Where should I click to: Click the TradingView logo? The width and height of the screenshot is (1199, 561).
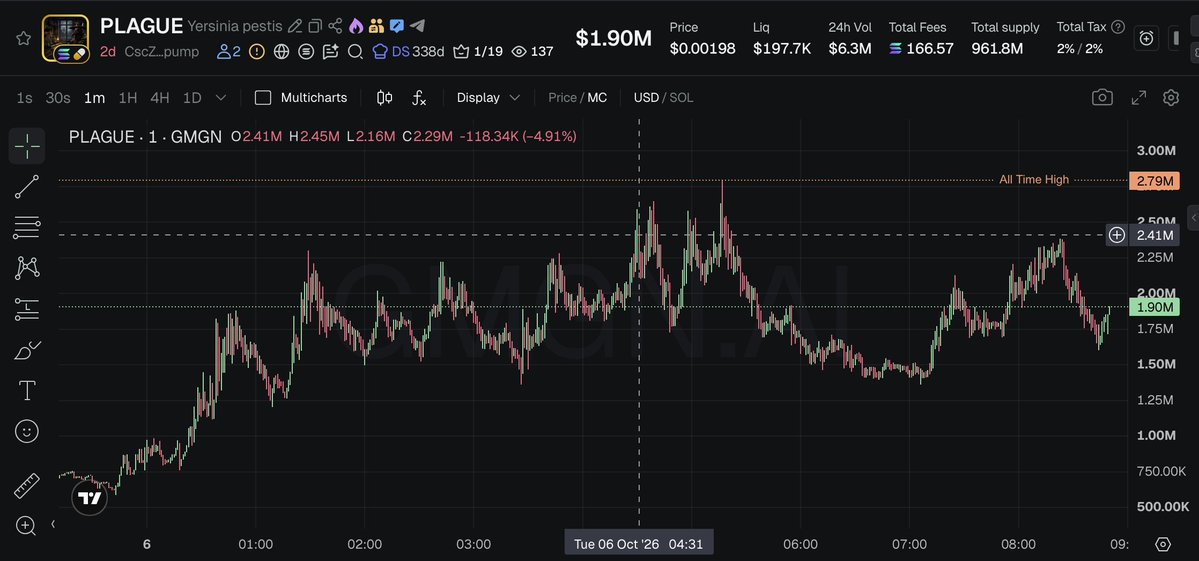[x=89, y=498]
